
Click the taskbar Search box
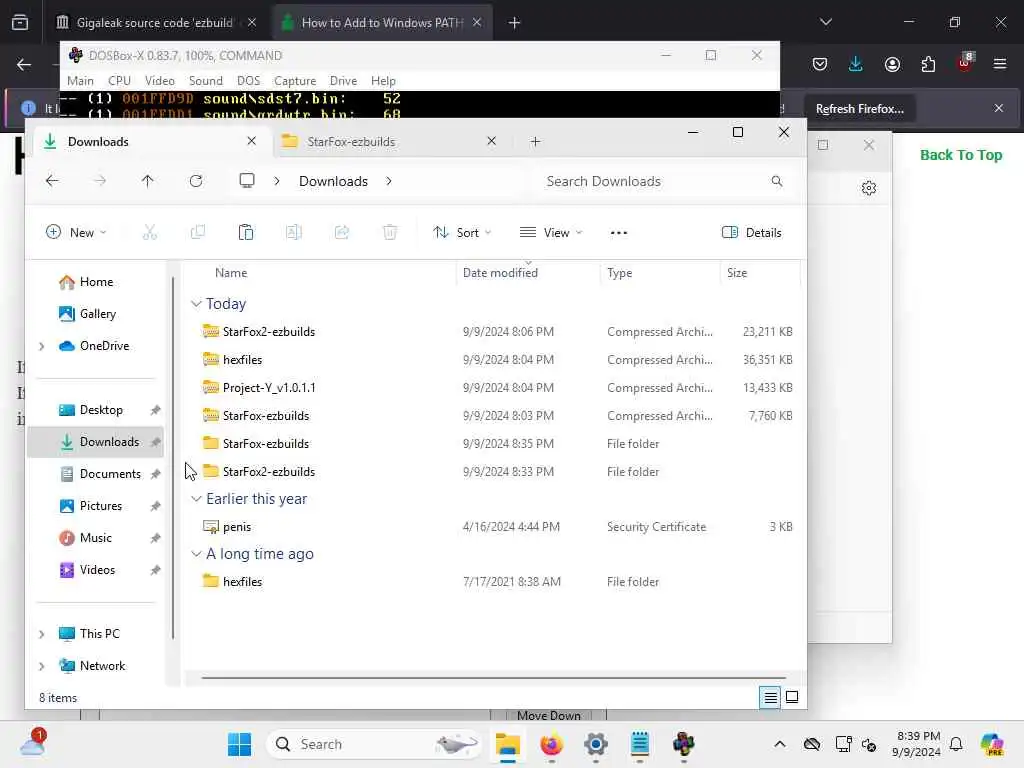[x=374, y=744]
